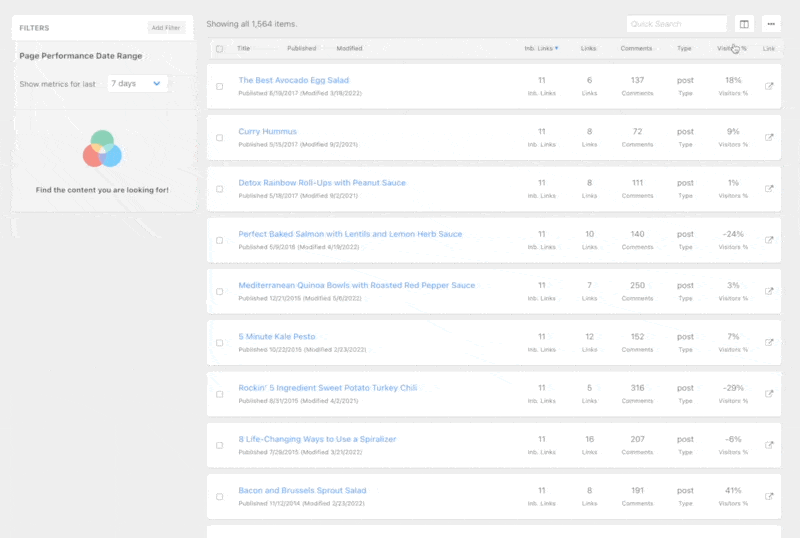The width and height of the screenshot is (800, 538).
Task: Open Bacon and Brussels Sprout Salad post
Action: point(302,491)
